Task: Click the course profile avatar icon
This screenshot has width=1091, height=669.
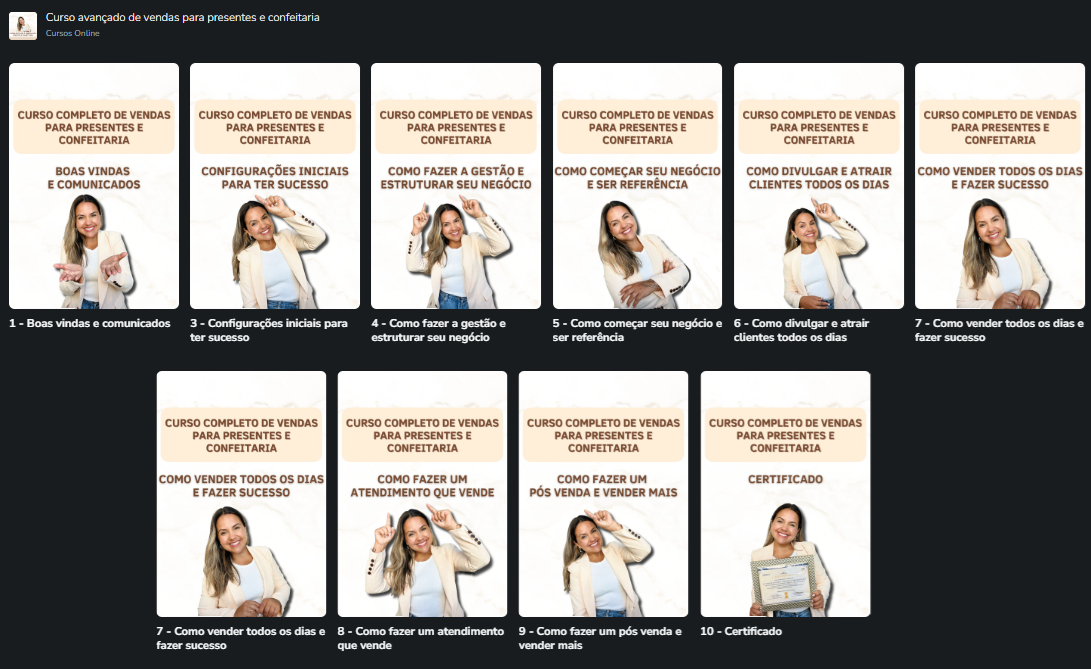Action: pyautogui.click(x=23, y=26)
